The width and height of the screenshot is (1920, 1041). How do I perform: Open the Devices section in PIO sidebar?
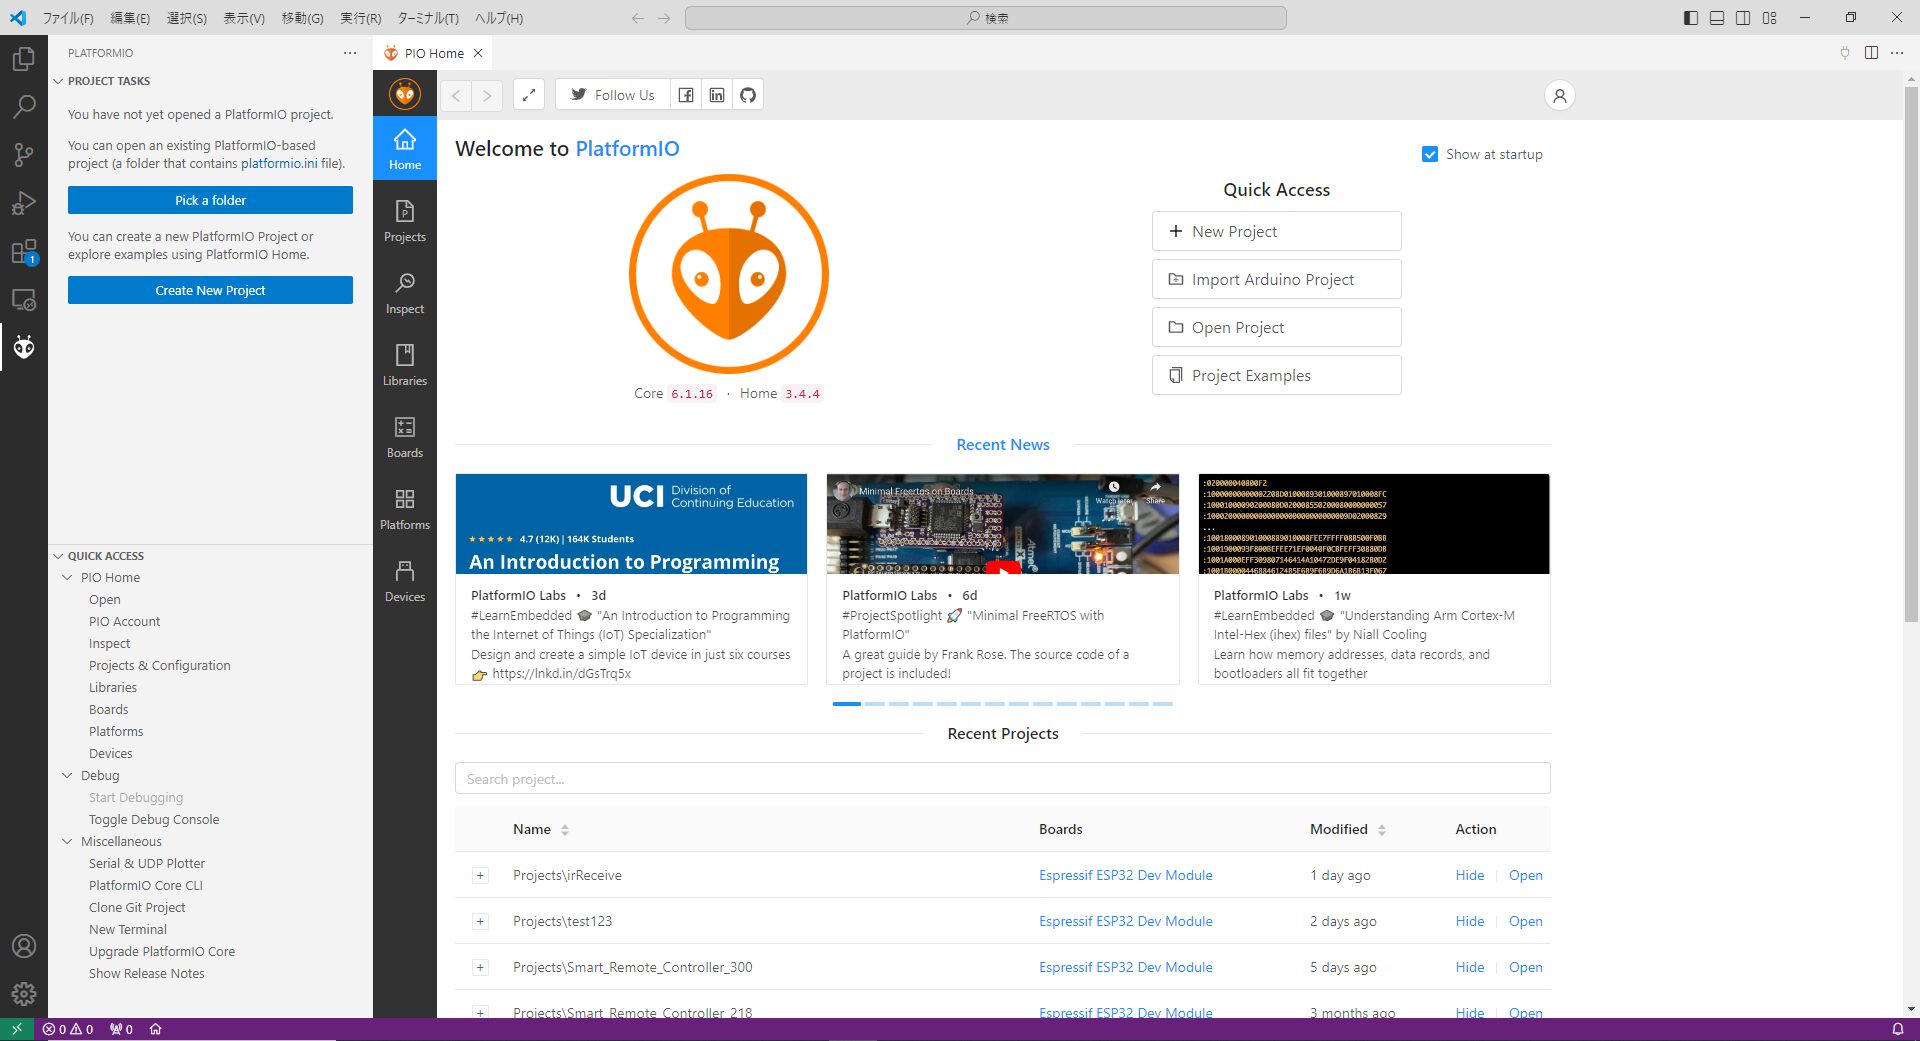pos(404,580)
